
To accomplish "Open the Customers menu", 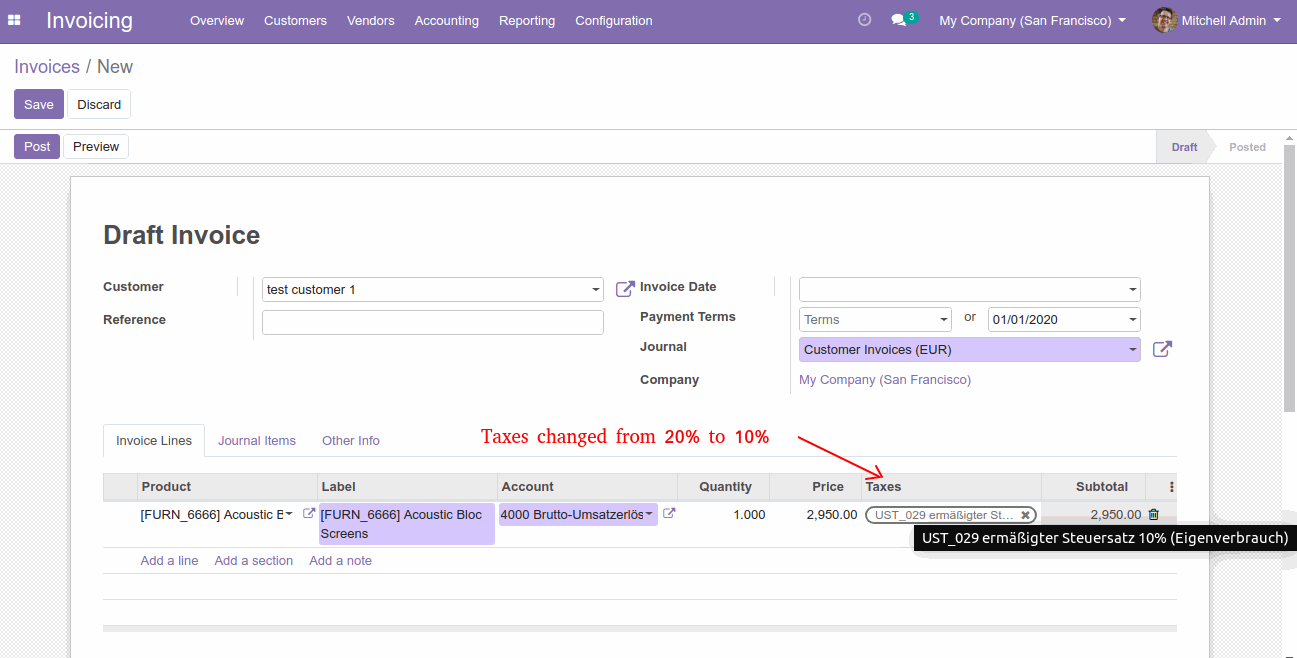I will click(295, 20).
